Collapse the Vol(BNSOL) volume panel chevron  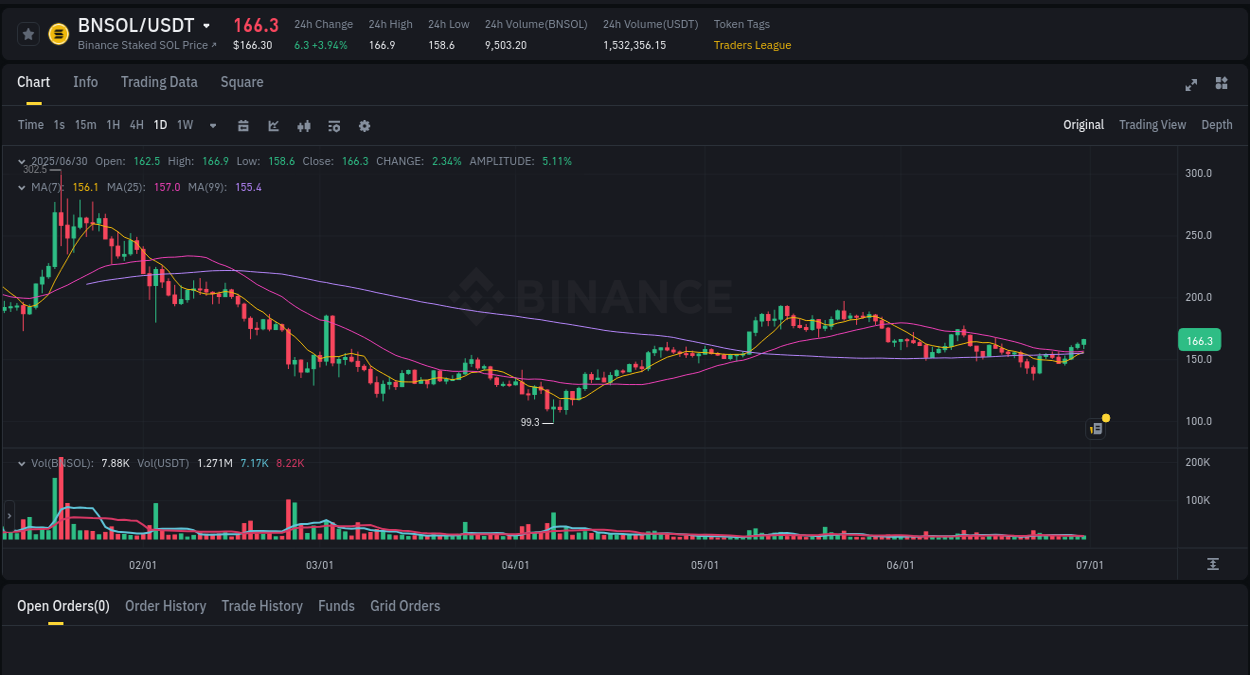click(x=22, y=462)
